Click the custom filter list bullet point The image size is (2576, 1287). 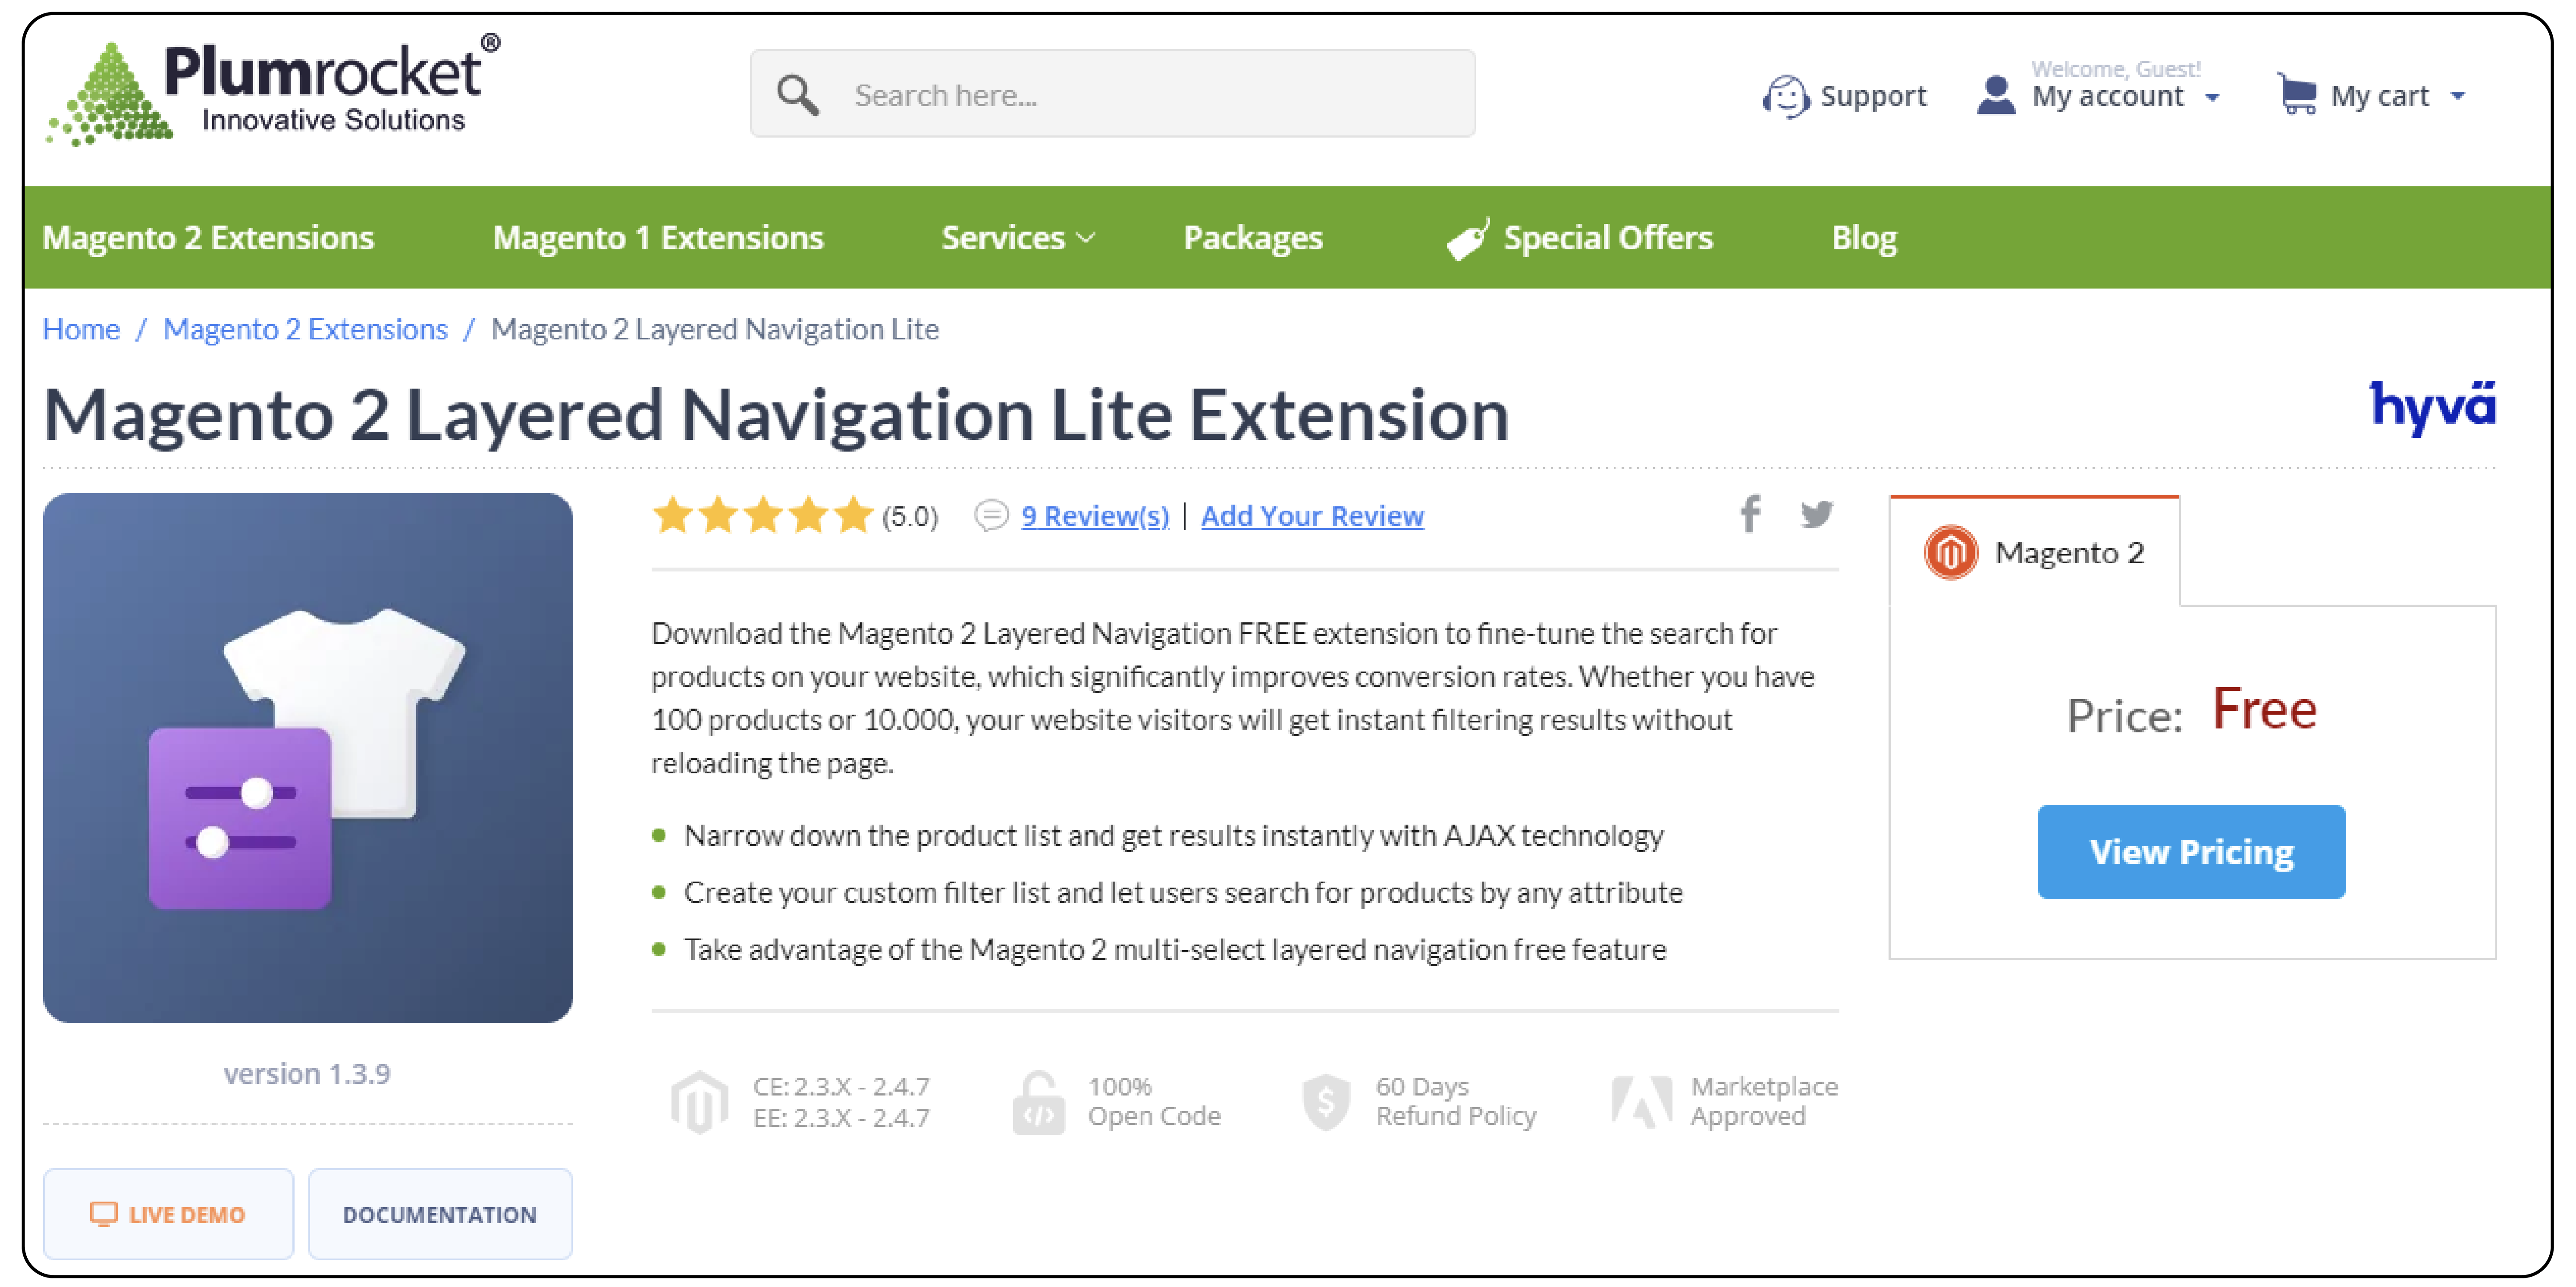1183,893
